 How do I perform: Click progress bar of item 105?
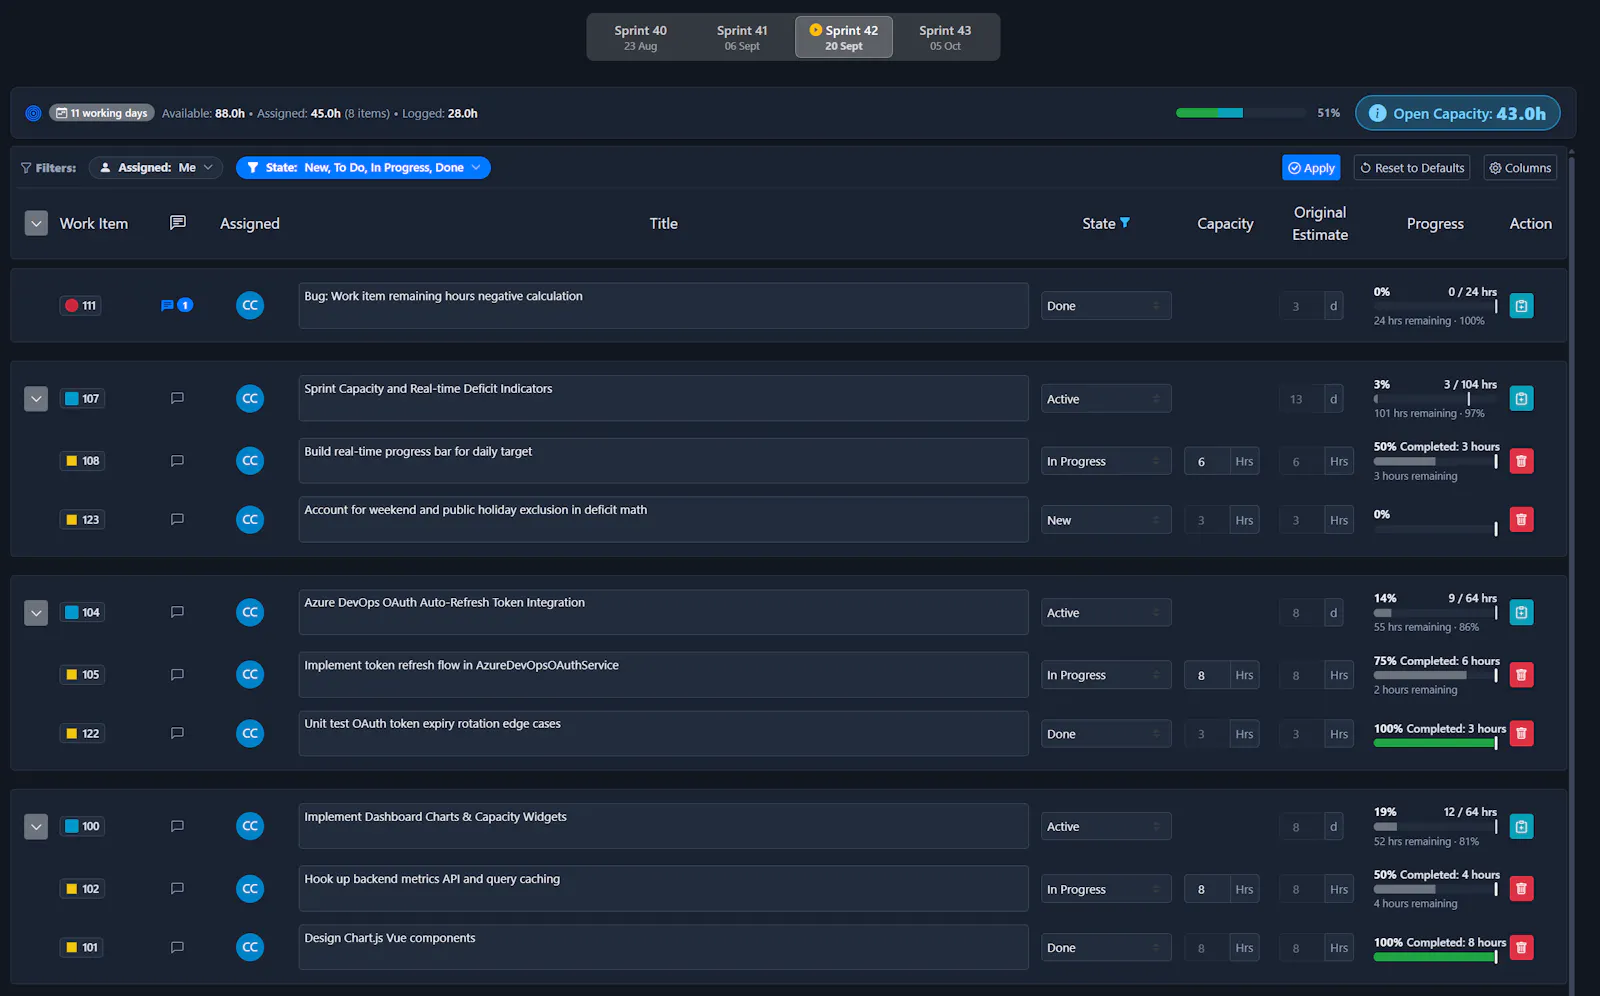click(1436, 676)
